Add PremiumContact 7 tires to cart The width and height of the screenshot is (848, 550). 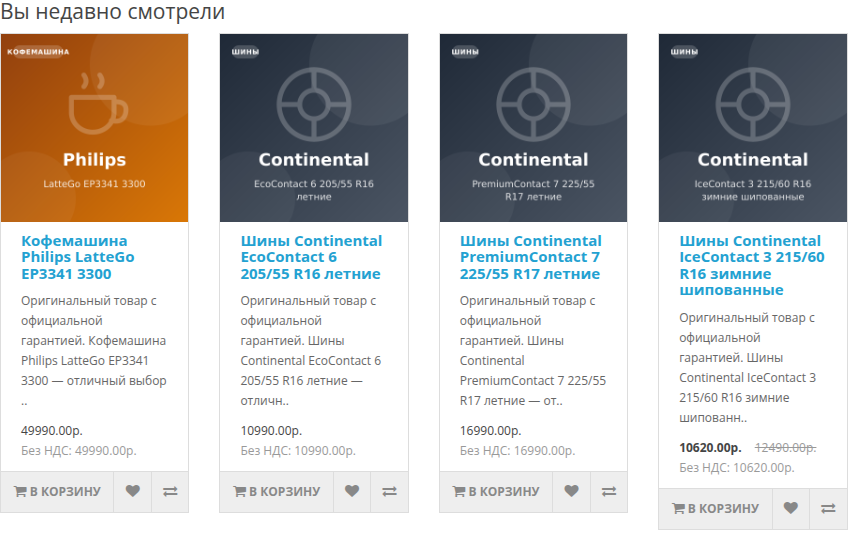tap(496, 492)
